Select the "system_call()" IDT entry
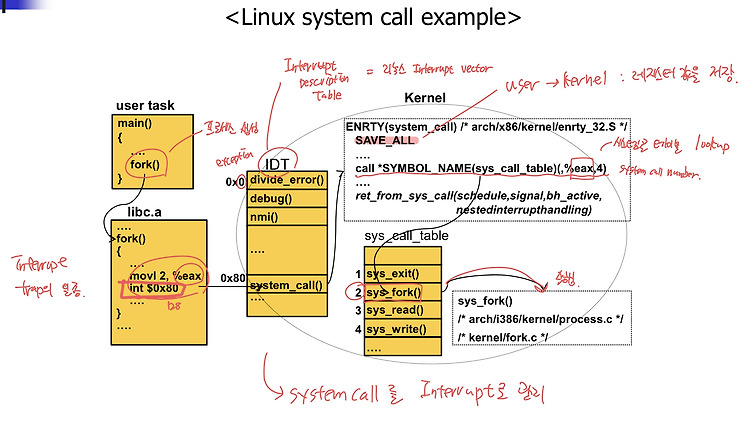750x422 pixels. coord(287,285)
